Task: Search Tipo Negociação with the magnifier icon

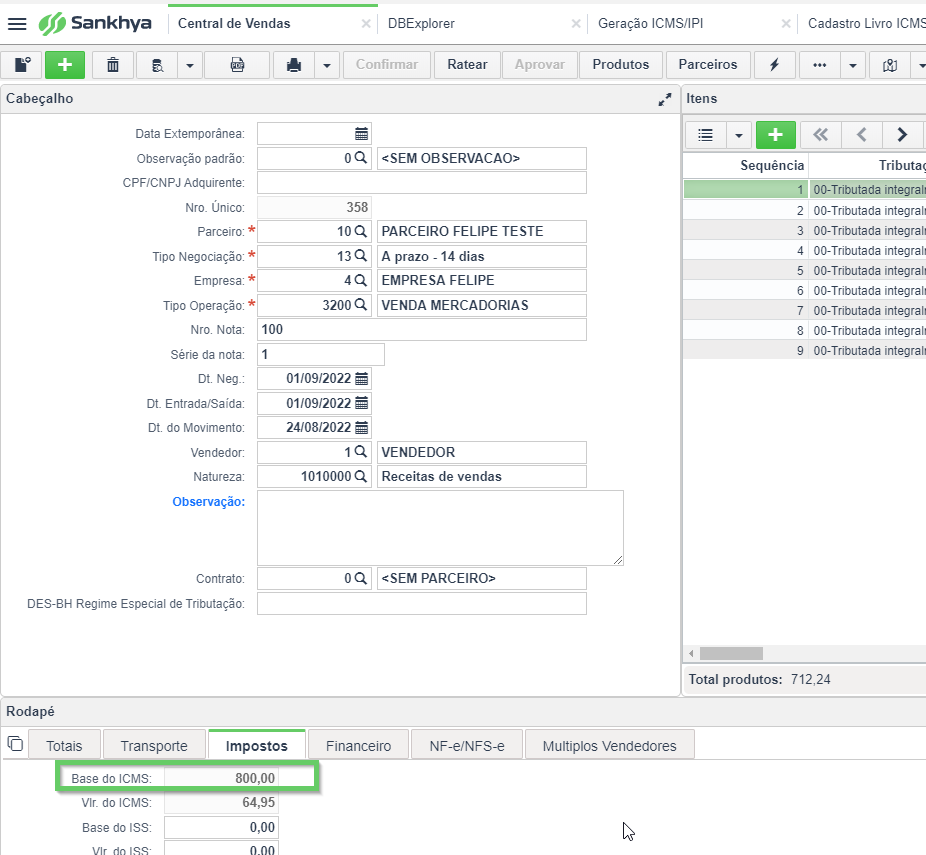Action: tap(360, 256)
